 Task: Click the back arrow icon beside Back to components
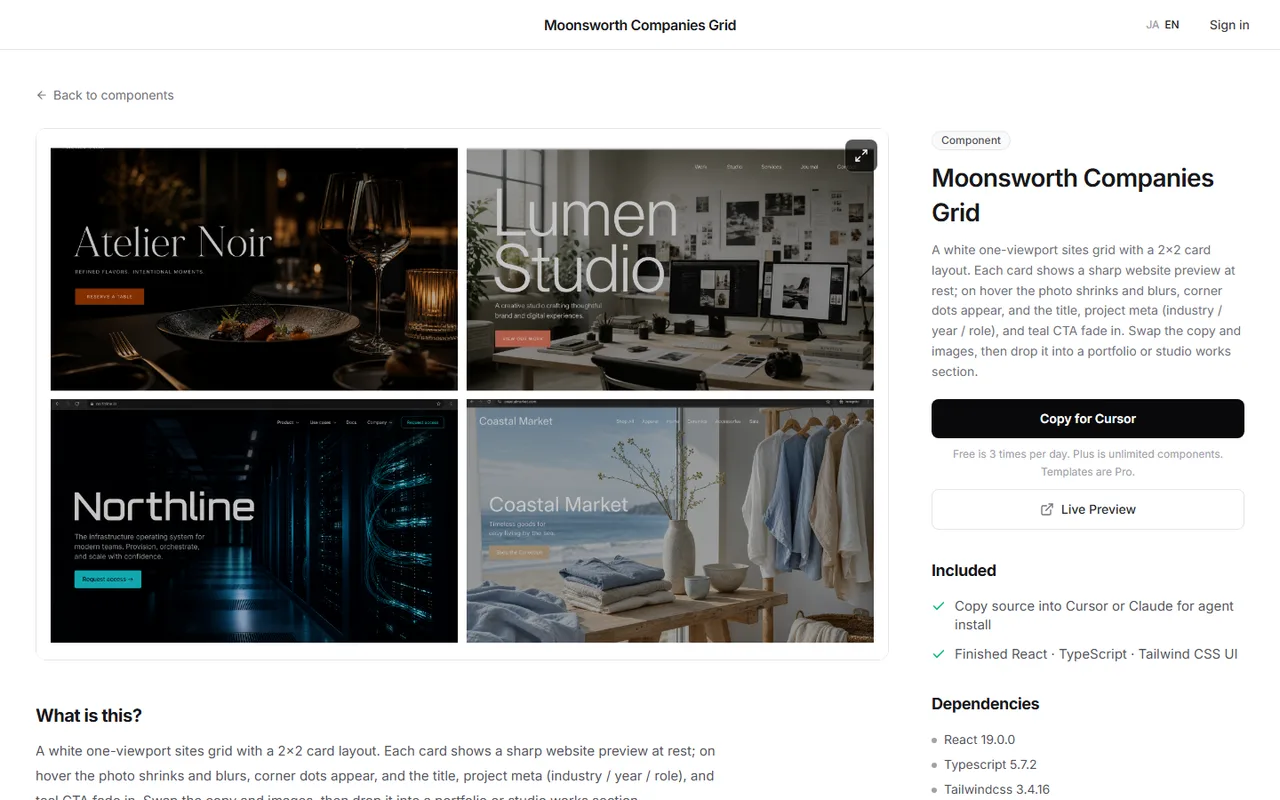[x=41, y=95]
